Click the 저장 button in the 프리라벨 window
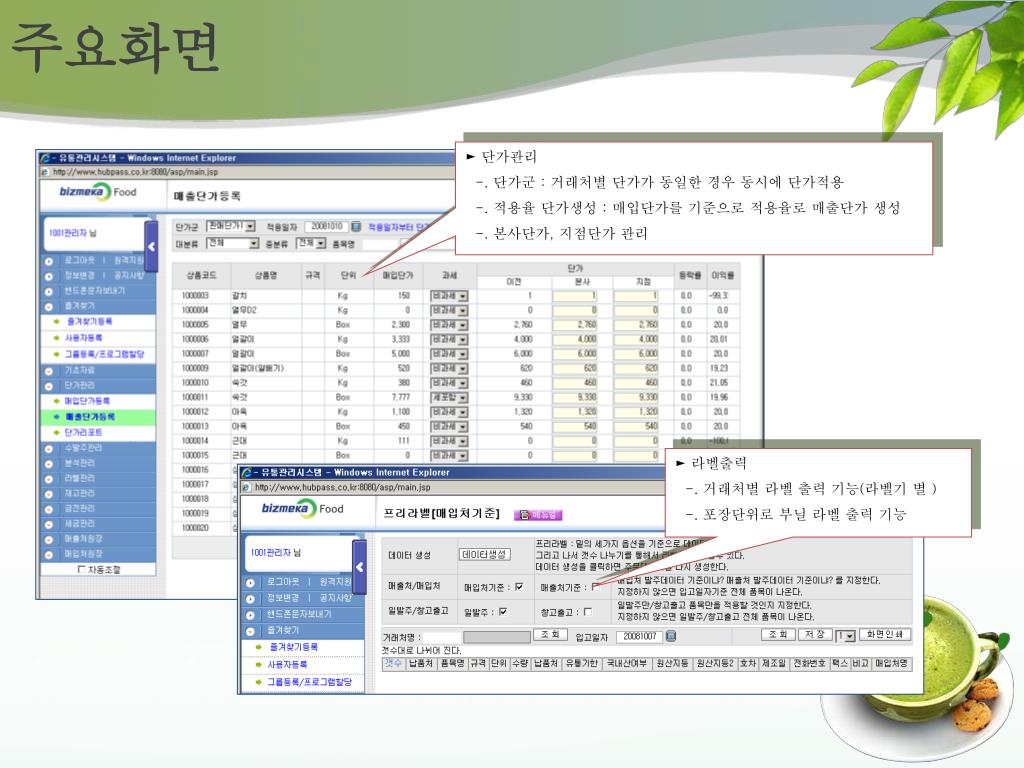This screenshot has height=768, width=1024. [814, 635]
